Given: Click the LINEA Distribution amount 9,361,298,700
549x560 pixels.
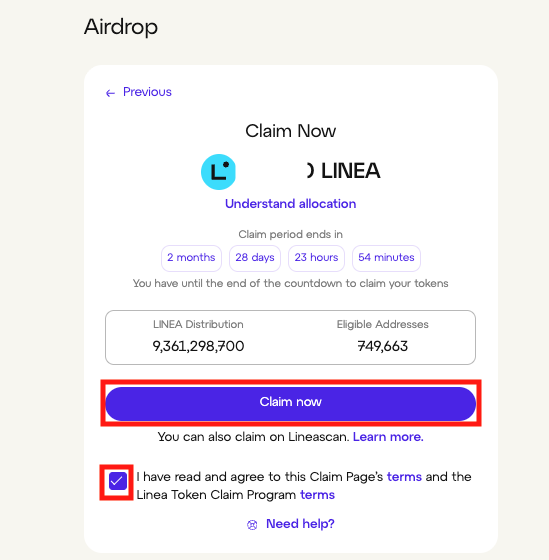Looking at the screenshot, I should pos(198,346).
